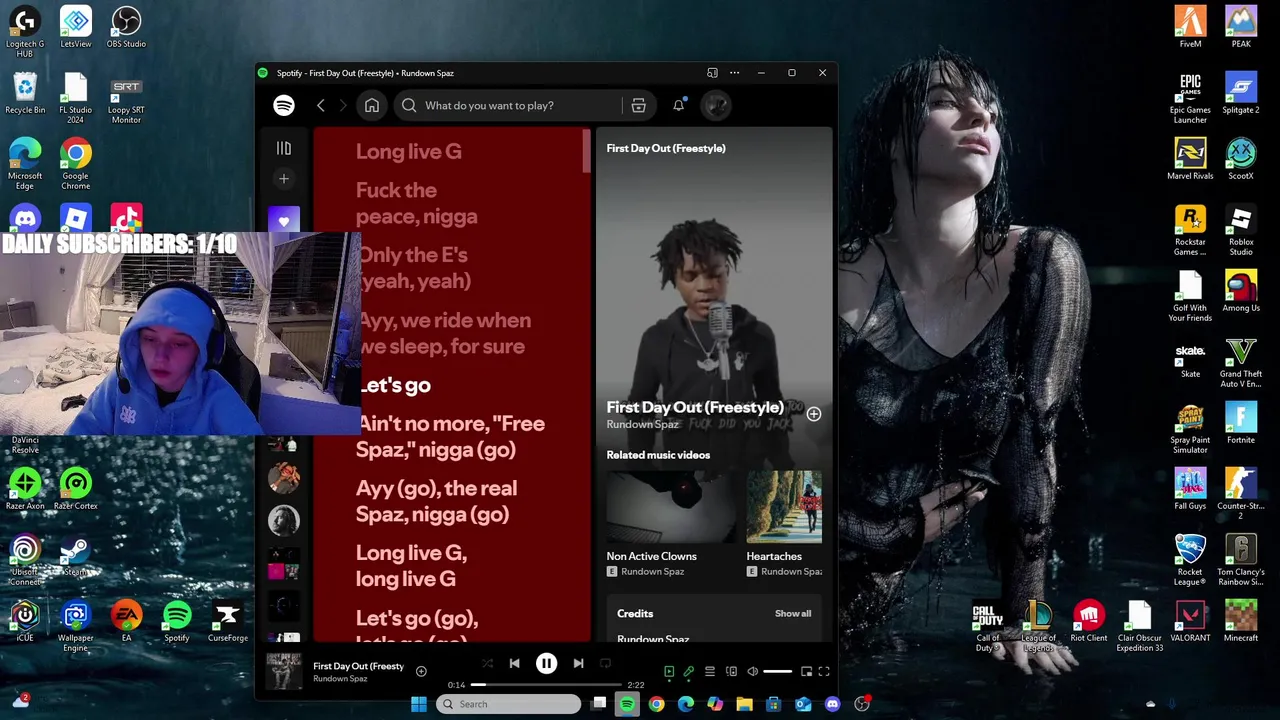Skip to the previous track
The height and width of the screenshot is (720, 1280).
pyautogui.click(x=514, y=663)
